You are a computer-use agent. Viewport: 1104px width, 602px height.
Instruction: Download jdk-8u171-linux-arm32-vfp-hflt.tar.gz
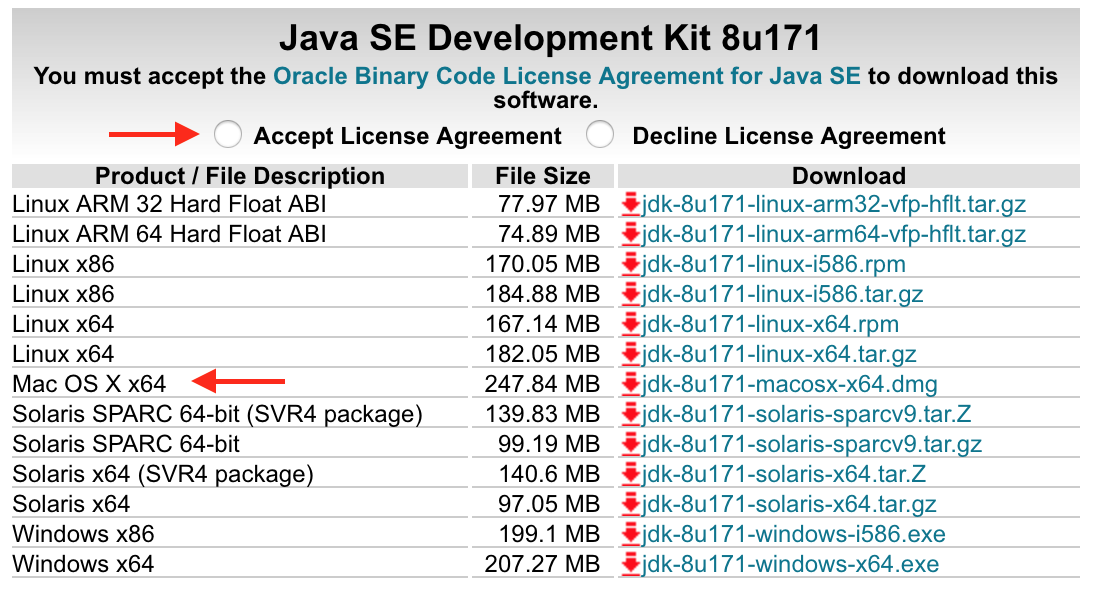(834, 204)
